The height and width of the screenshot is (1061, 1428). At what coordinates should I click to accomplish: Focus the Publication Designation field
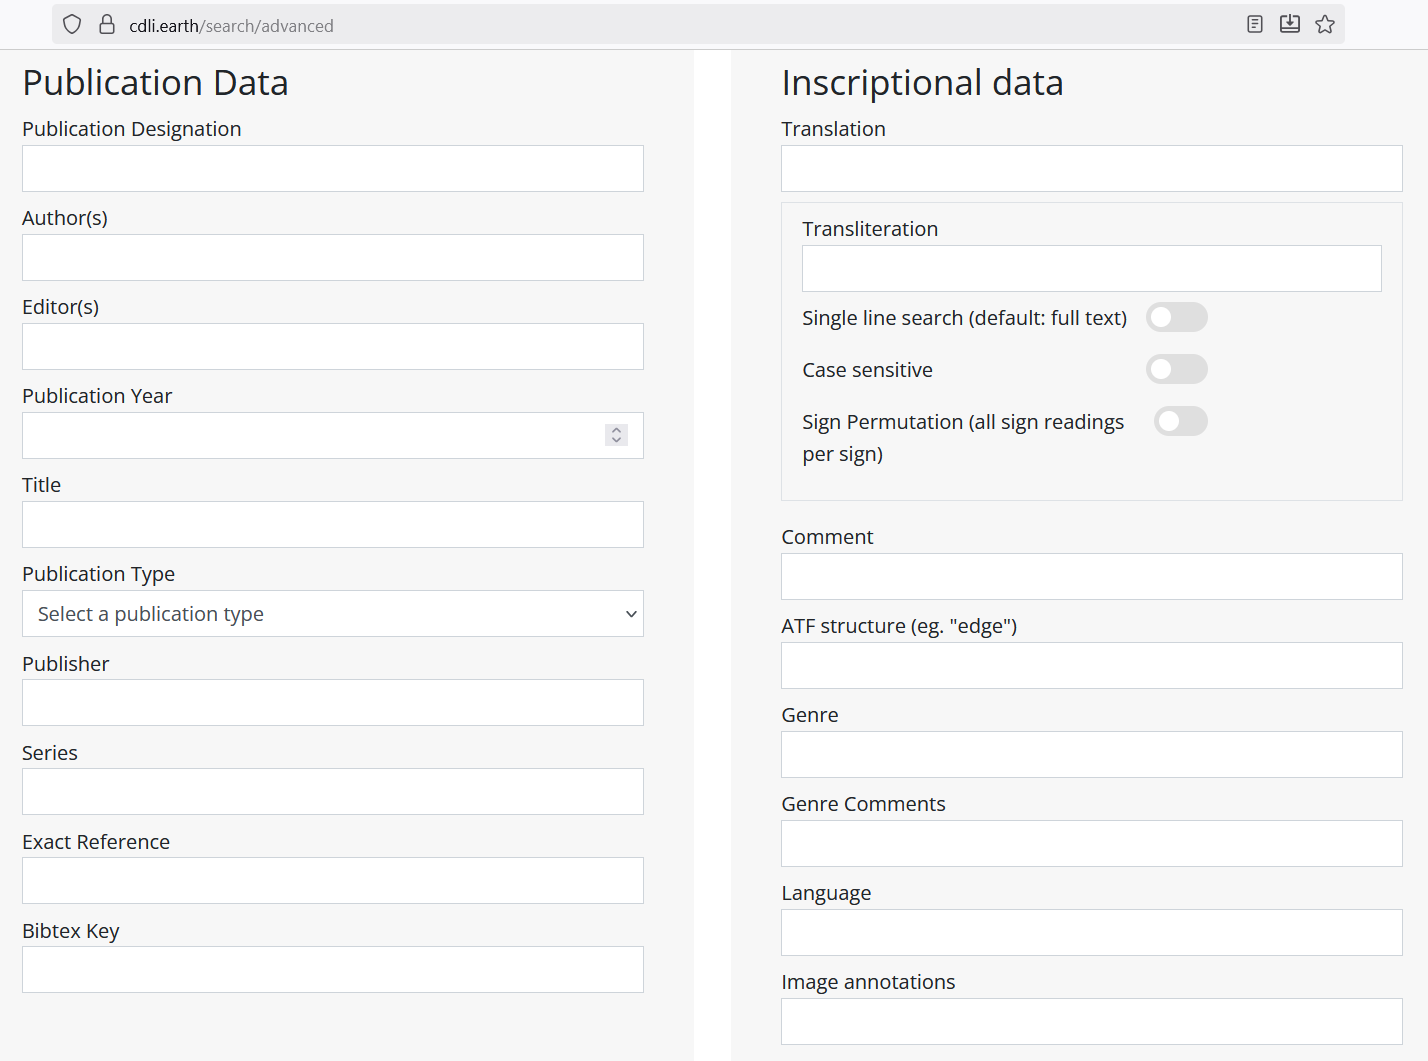[x=332, y=169]
